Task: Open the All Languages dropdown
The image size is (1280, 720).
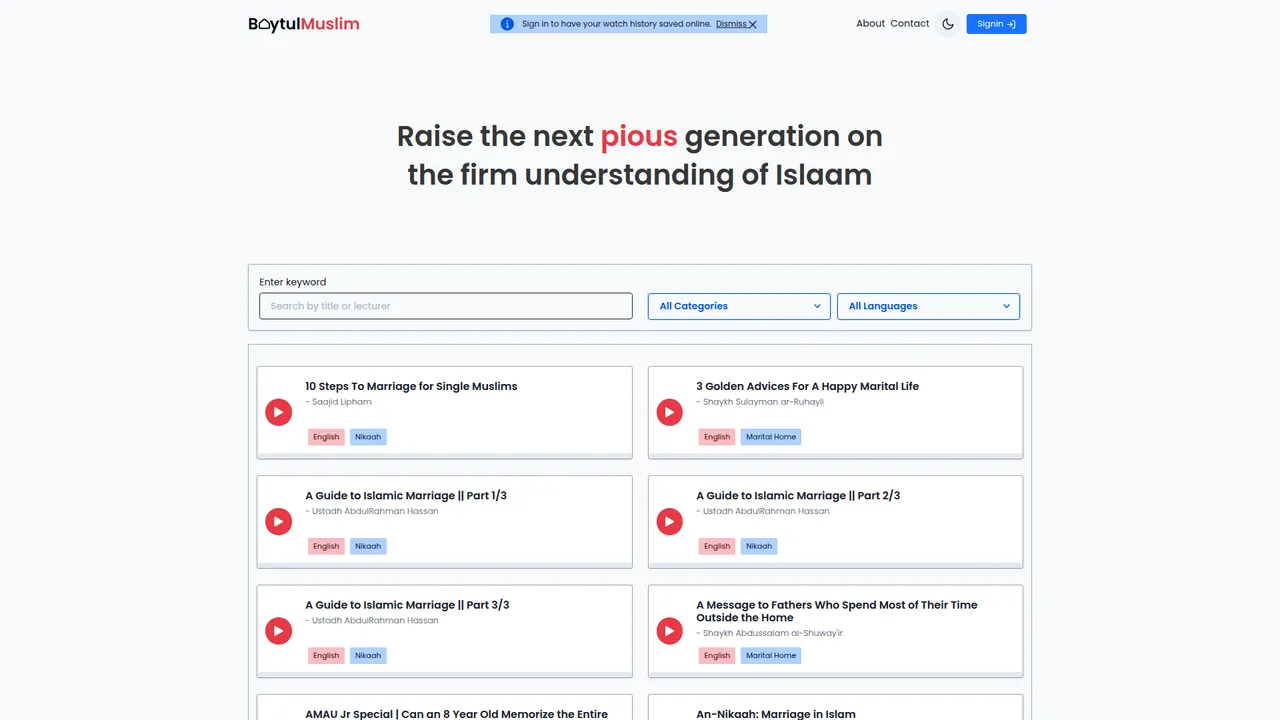Action: 928,306
